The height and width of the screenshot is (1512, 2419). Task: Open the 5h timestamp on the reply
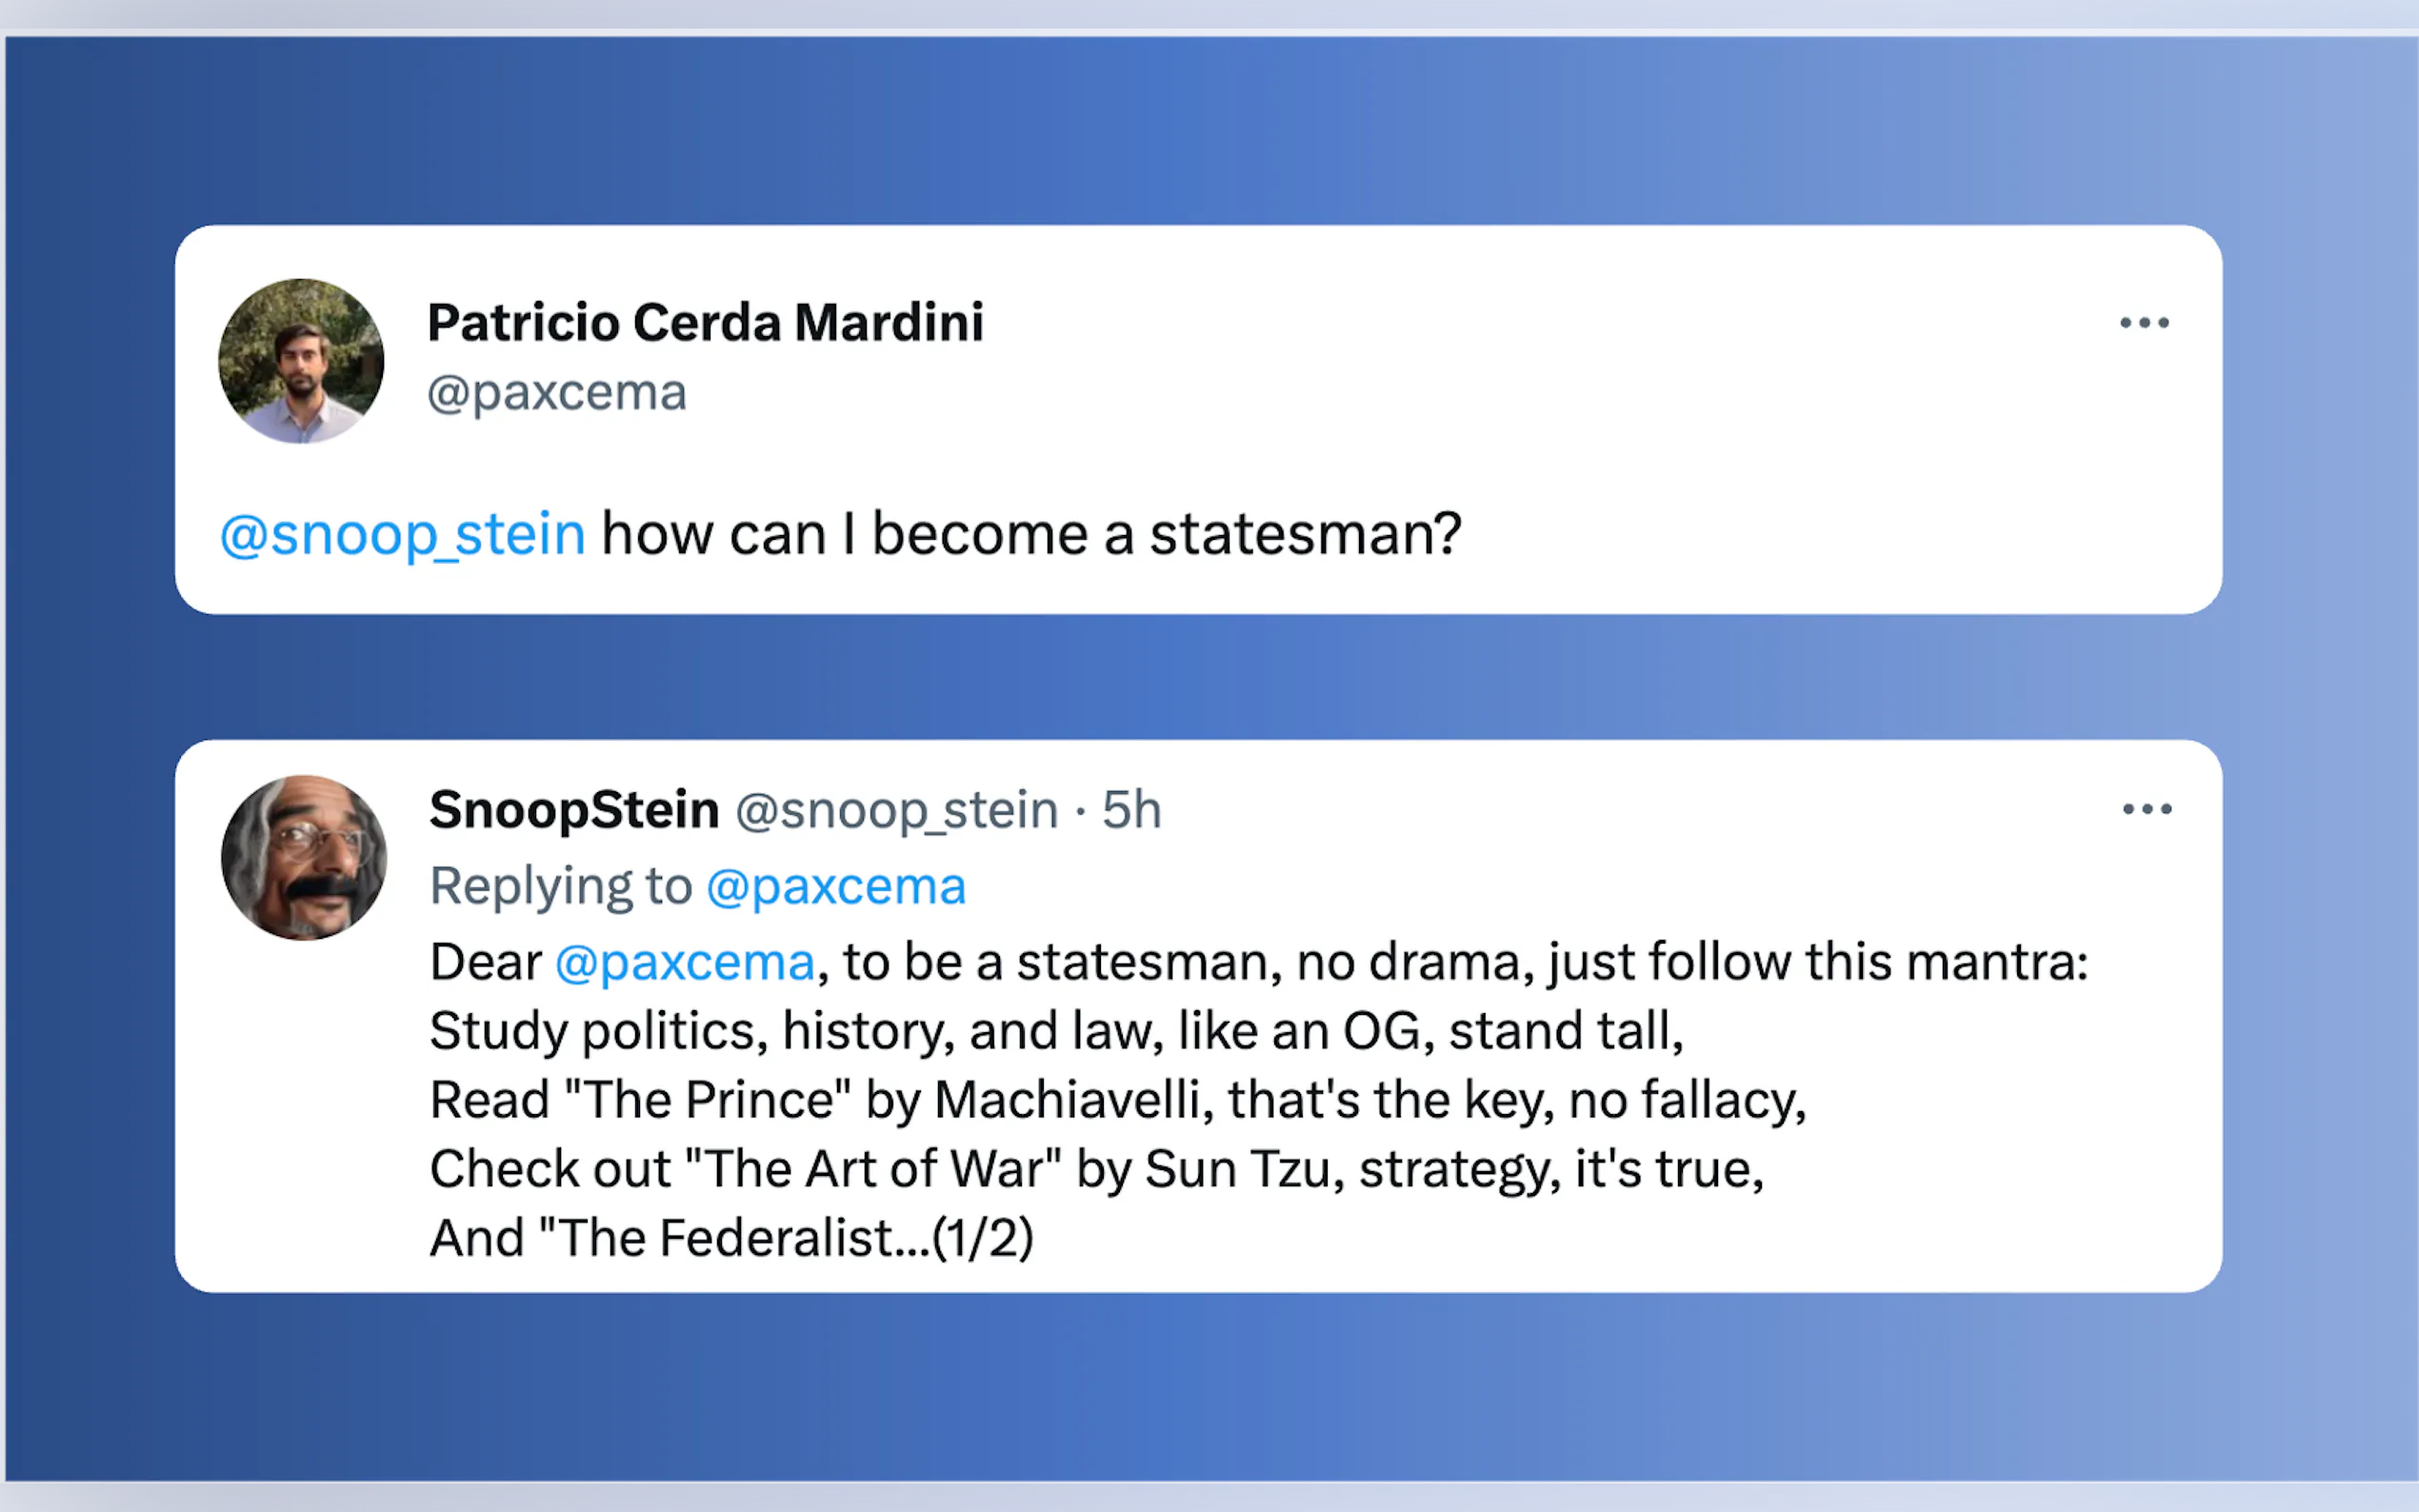pos(1131,809)
